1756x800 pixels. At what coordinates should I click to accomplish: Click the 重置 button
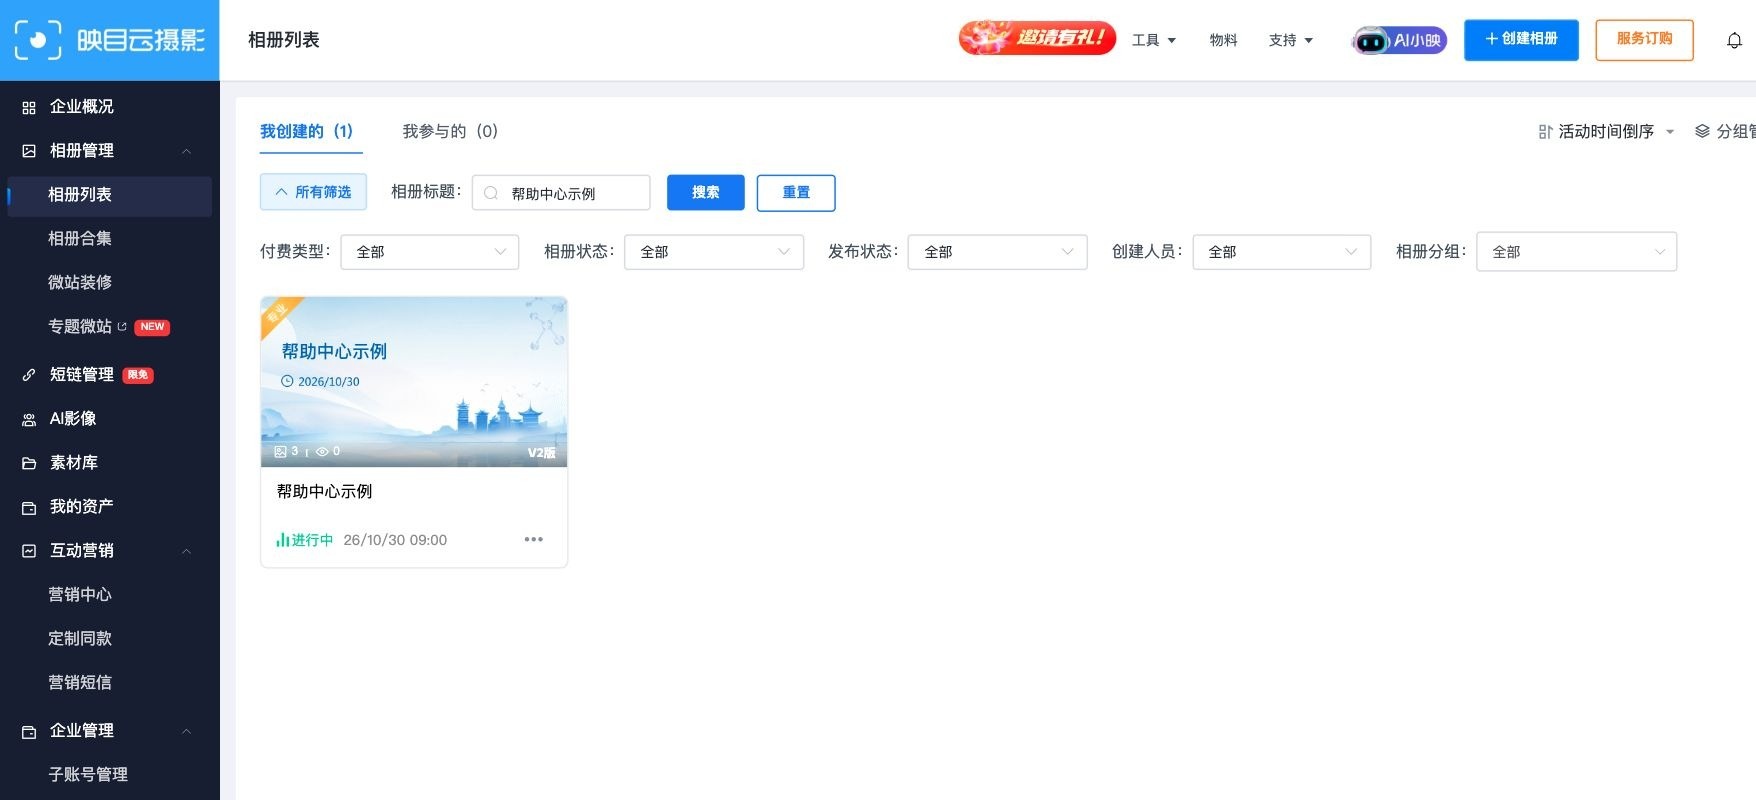(x=796, y=192)
